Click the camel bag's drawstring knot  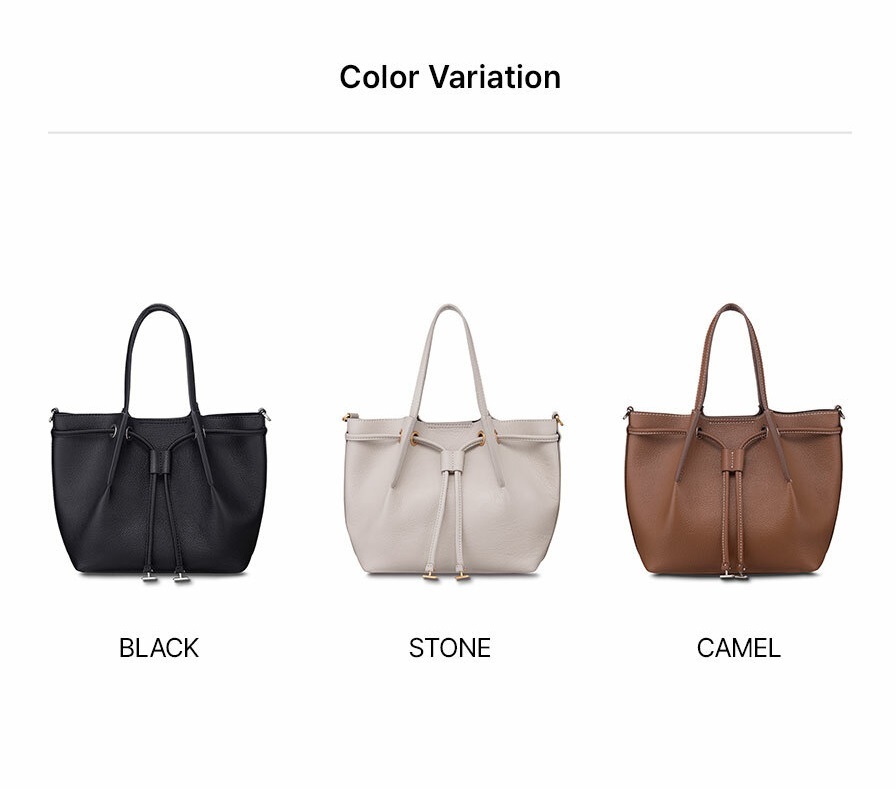[732, 460]
